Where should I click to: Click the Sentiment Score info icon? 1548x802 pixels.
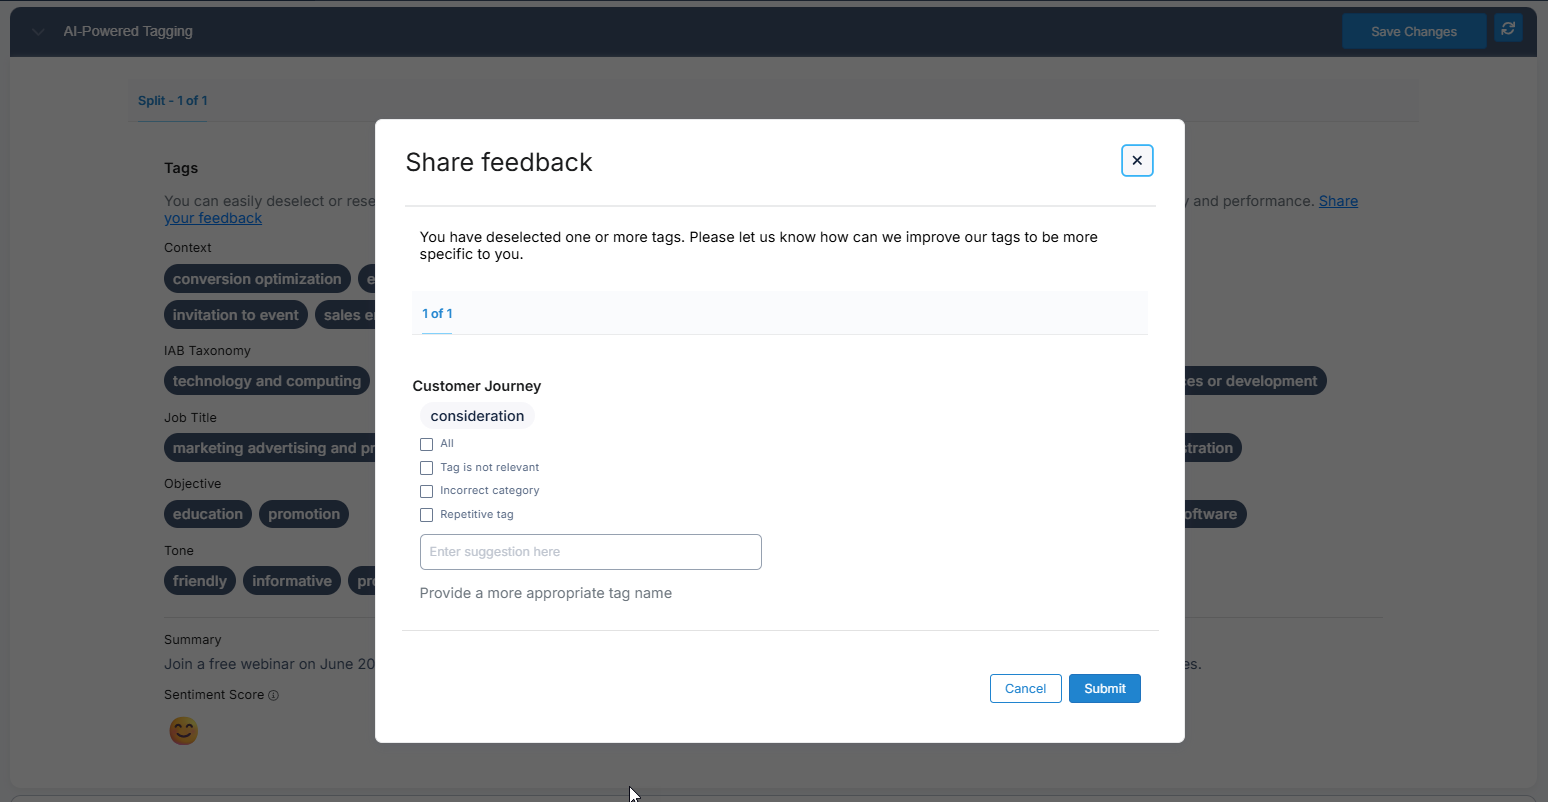click(274, 696)
